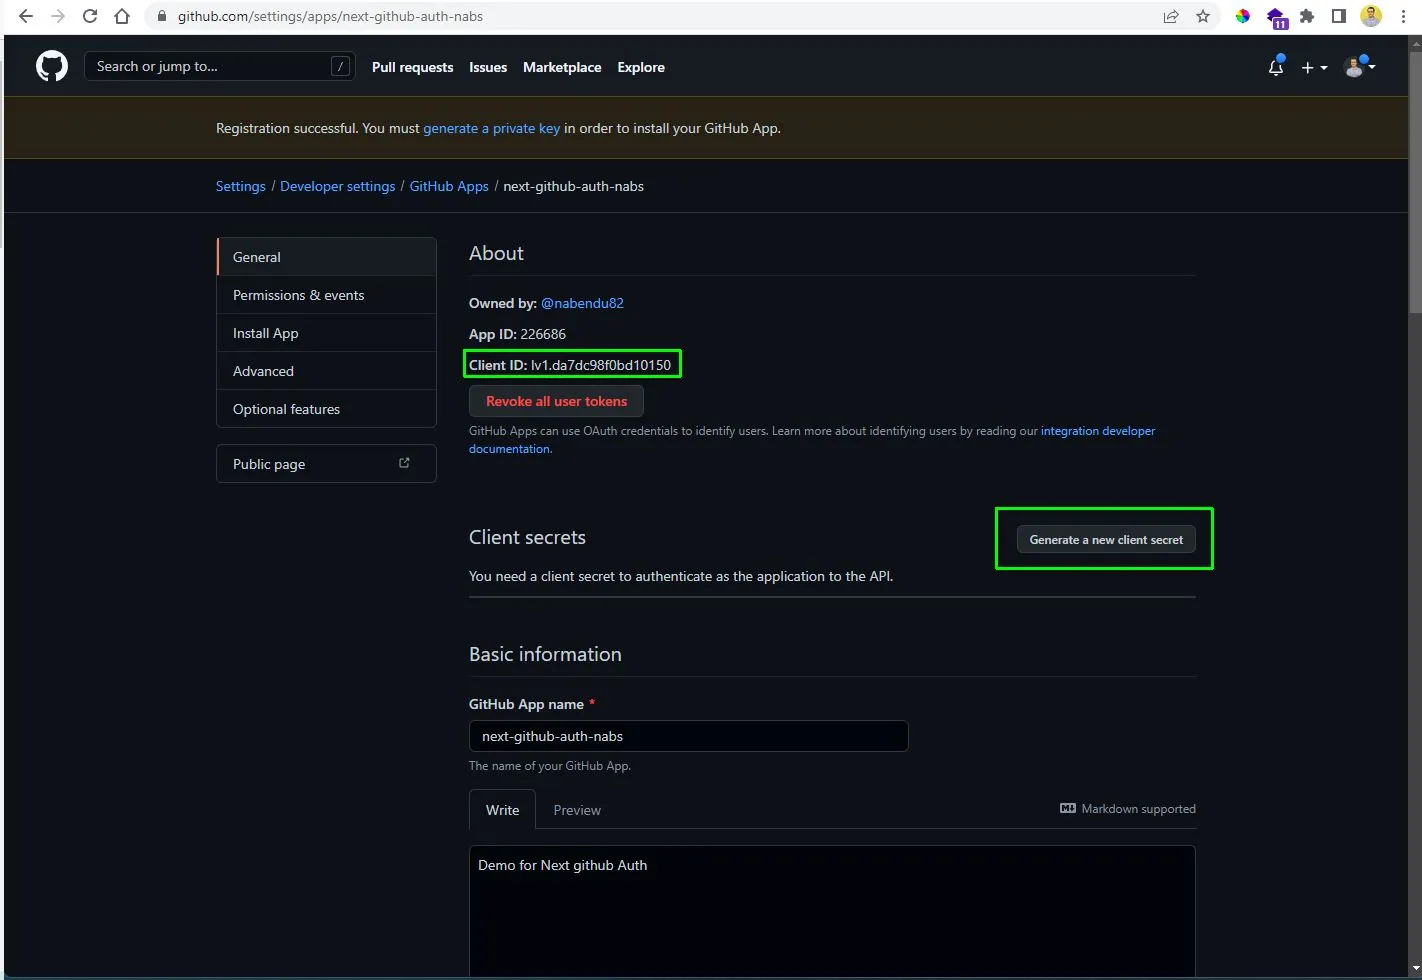Image resolution: width=1422 pixels, height=980 pixels.
Task: Select App ID value 226686
Action: (543, 334)
